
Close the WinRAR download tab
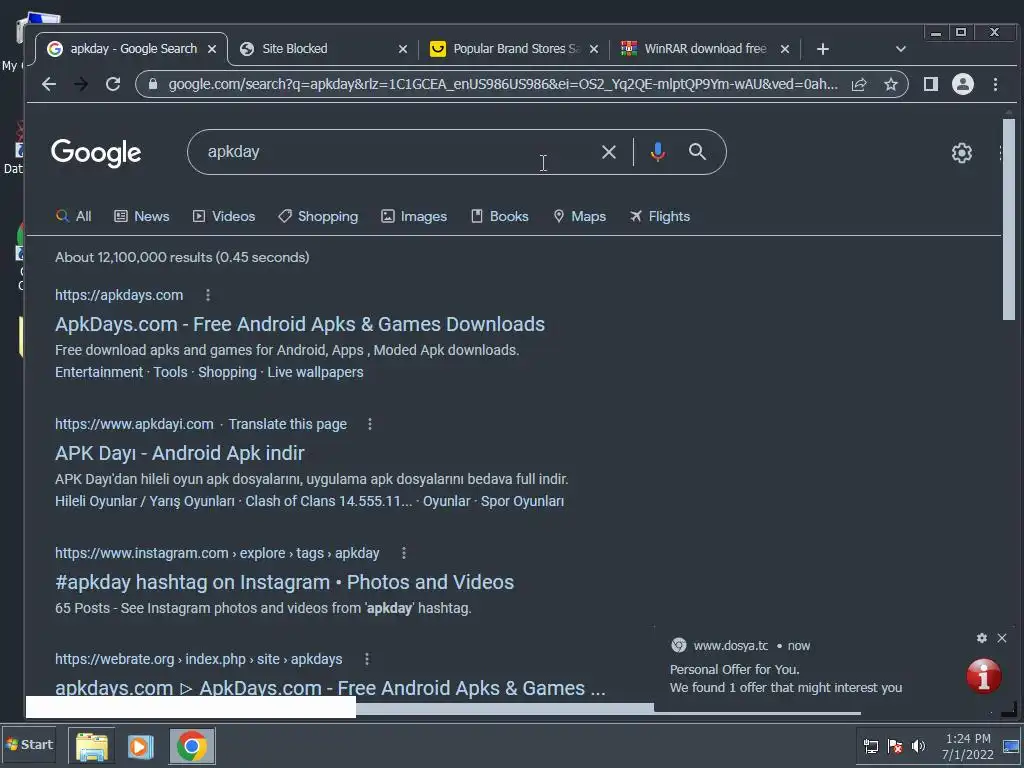click(x=785, y=49)
